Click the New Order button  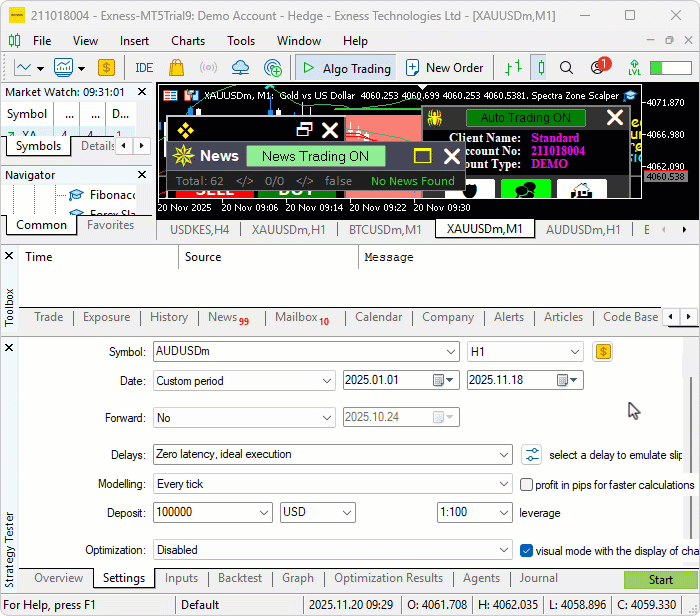pyautogui.click(x=445, y=68)
